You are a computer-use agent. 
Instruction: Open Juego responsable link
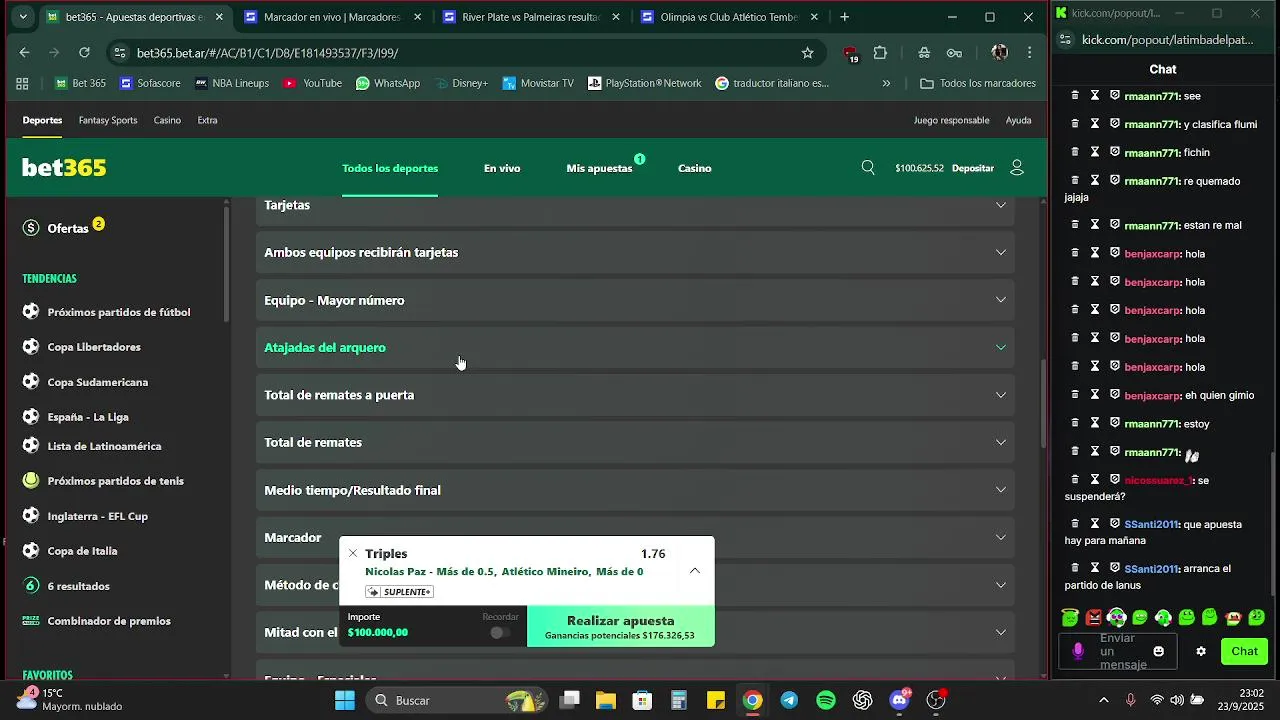pos(951,120)
